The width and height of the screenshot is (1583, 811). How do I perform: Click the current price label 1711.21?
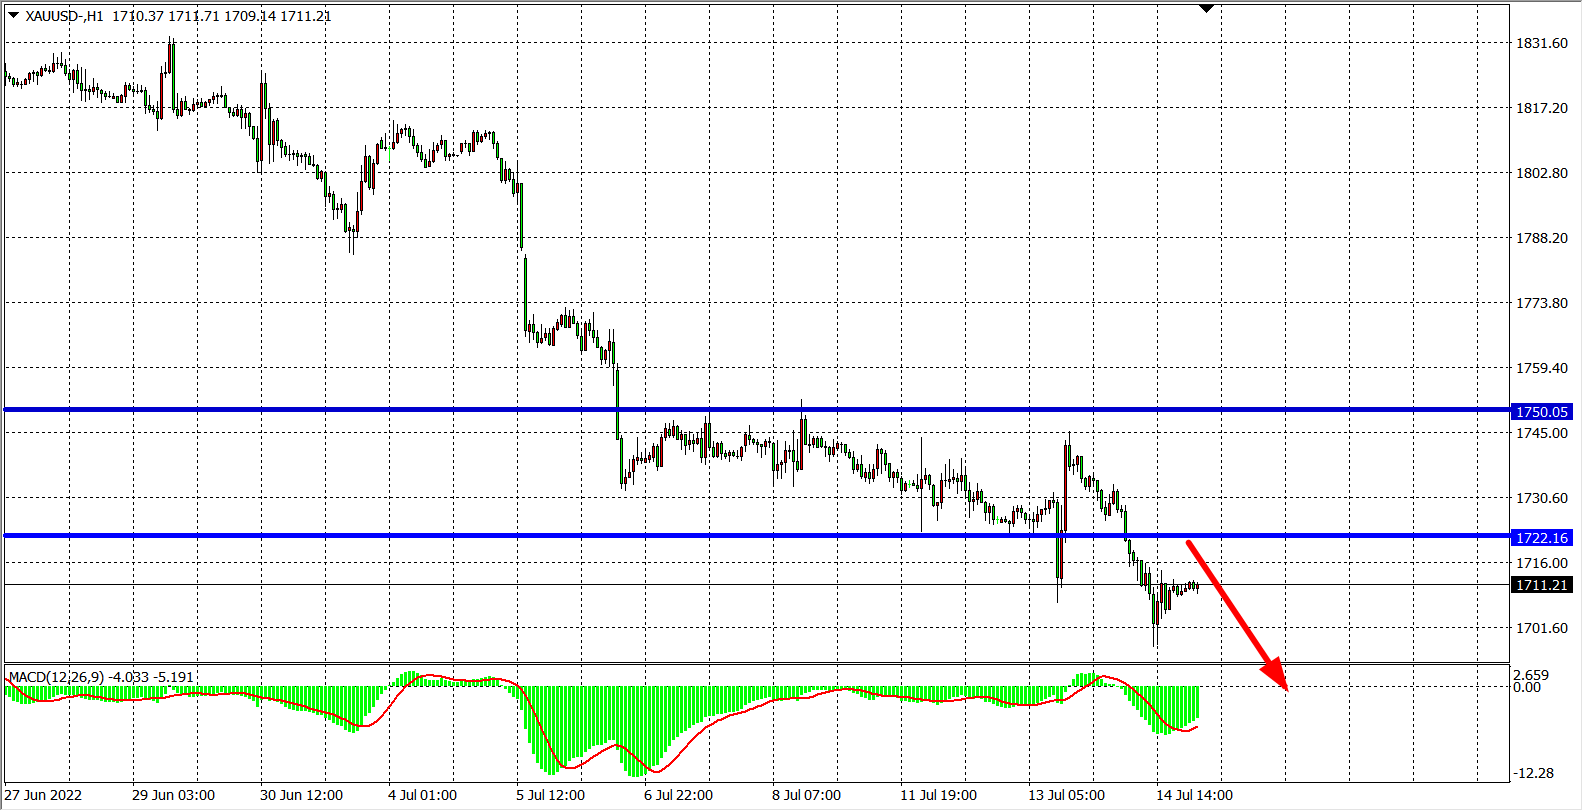coord(1541,585)
